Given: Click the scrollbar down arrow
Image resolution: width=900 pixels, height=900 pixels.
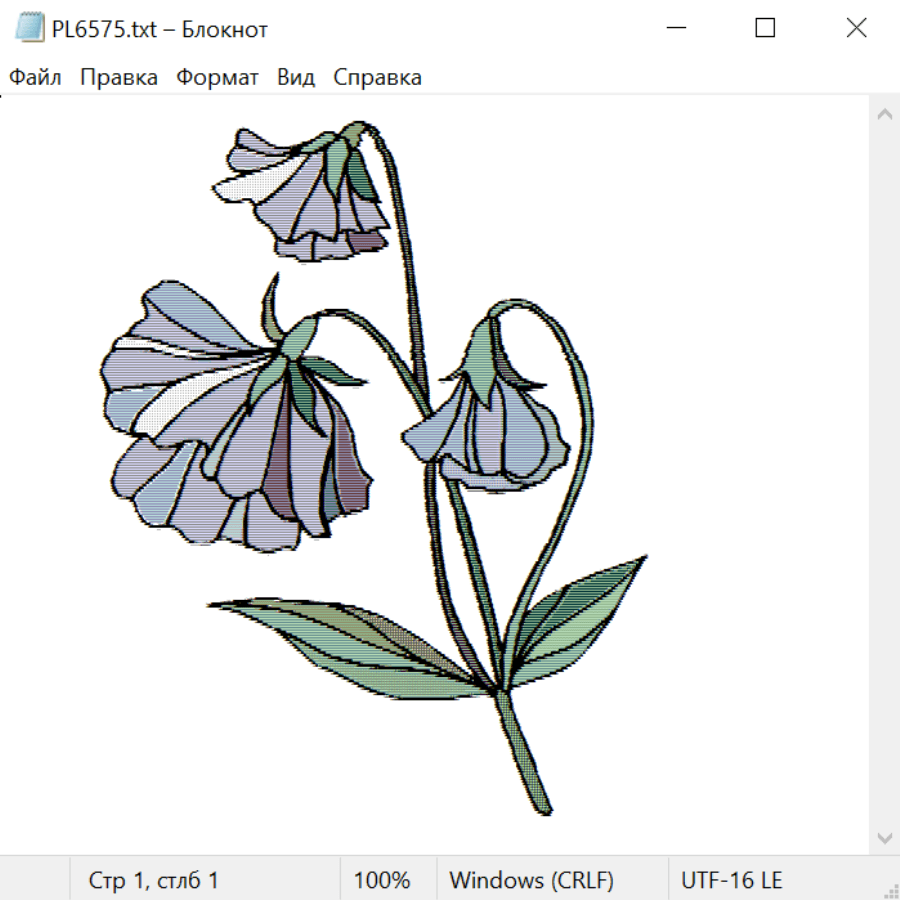Looking at the screenshot, I should click(x=884, y=837).
